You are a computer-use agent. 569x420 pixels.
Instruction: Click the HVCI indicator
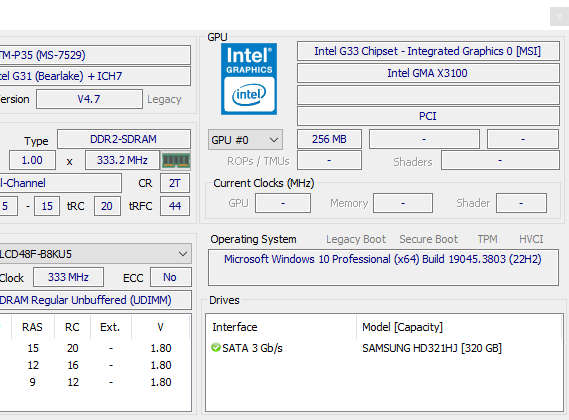click(531, 239)
